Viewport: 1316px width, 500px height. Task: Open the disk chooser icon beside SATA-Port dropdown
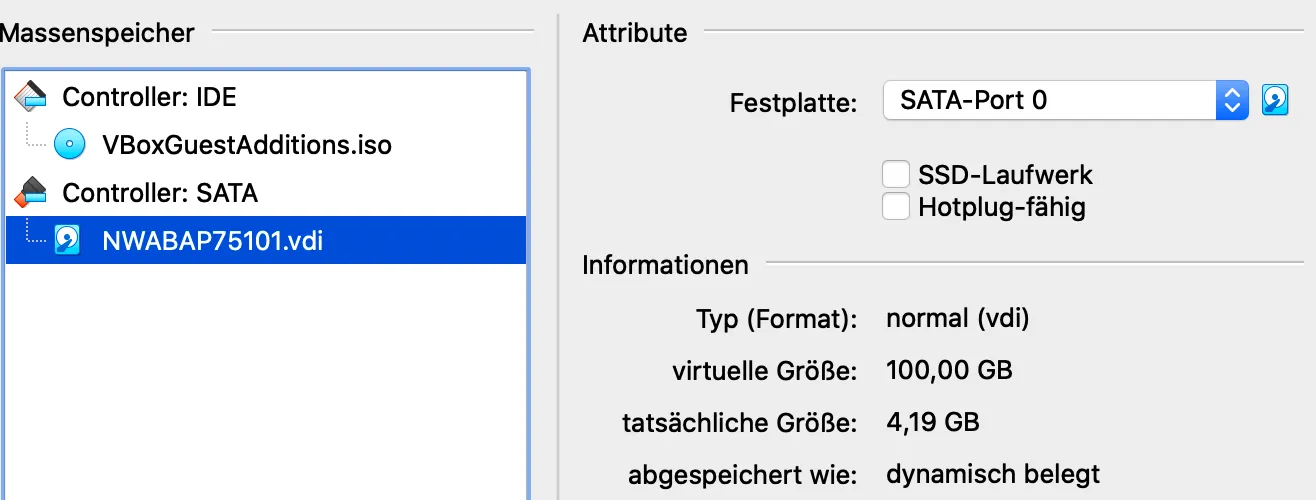coord(1275,100)
